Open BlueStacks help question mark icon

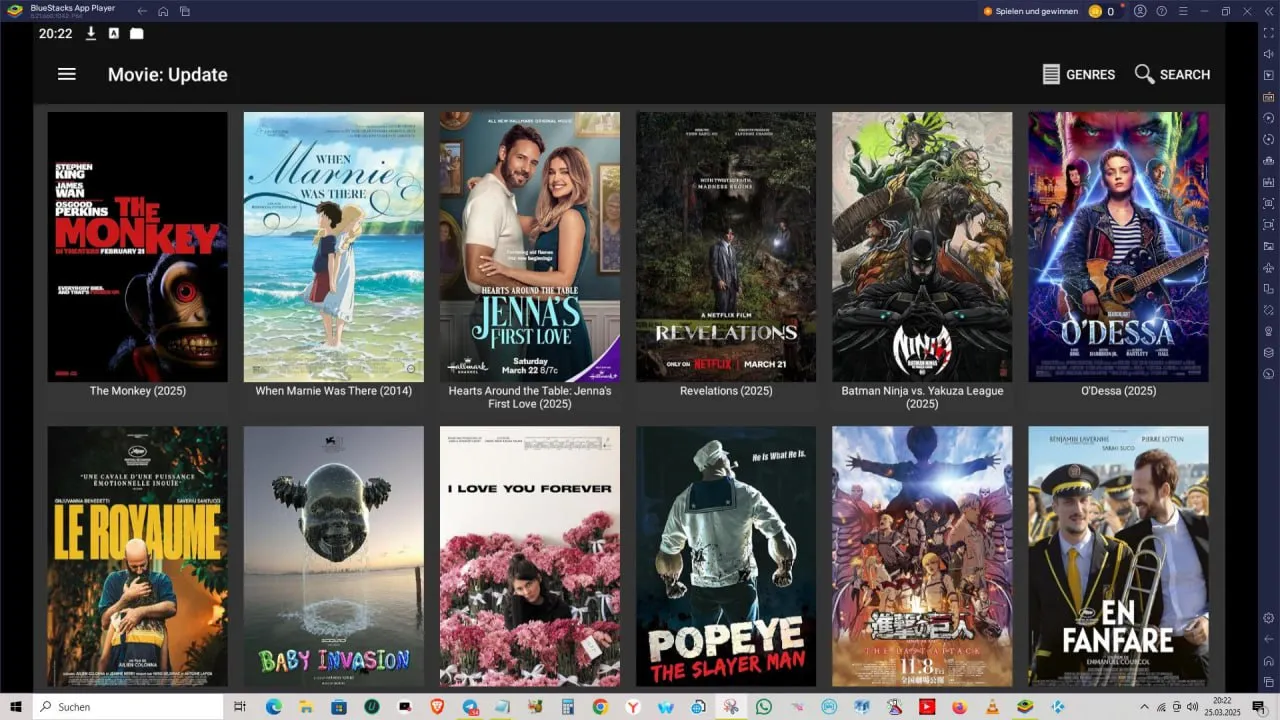coord(1162,11)
